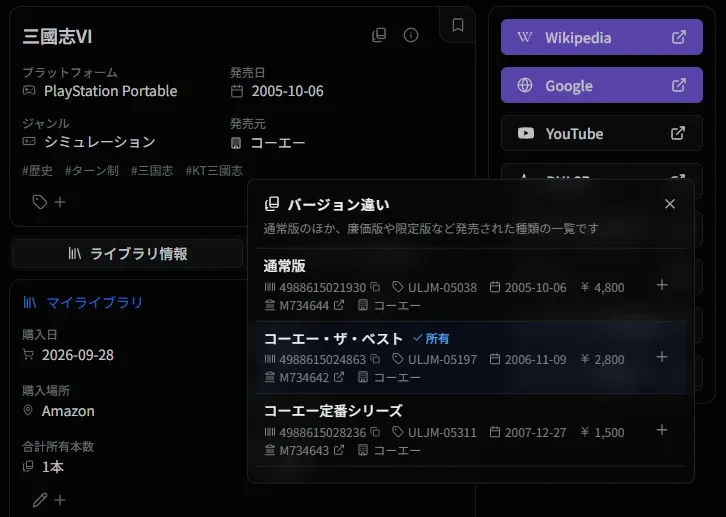Click the plus icon next to the pencil icon

click(60, 500)
